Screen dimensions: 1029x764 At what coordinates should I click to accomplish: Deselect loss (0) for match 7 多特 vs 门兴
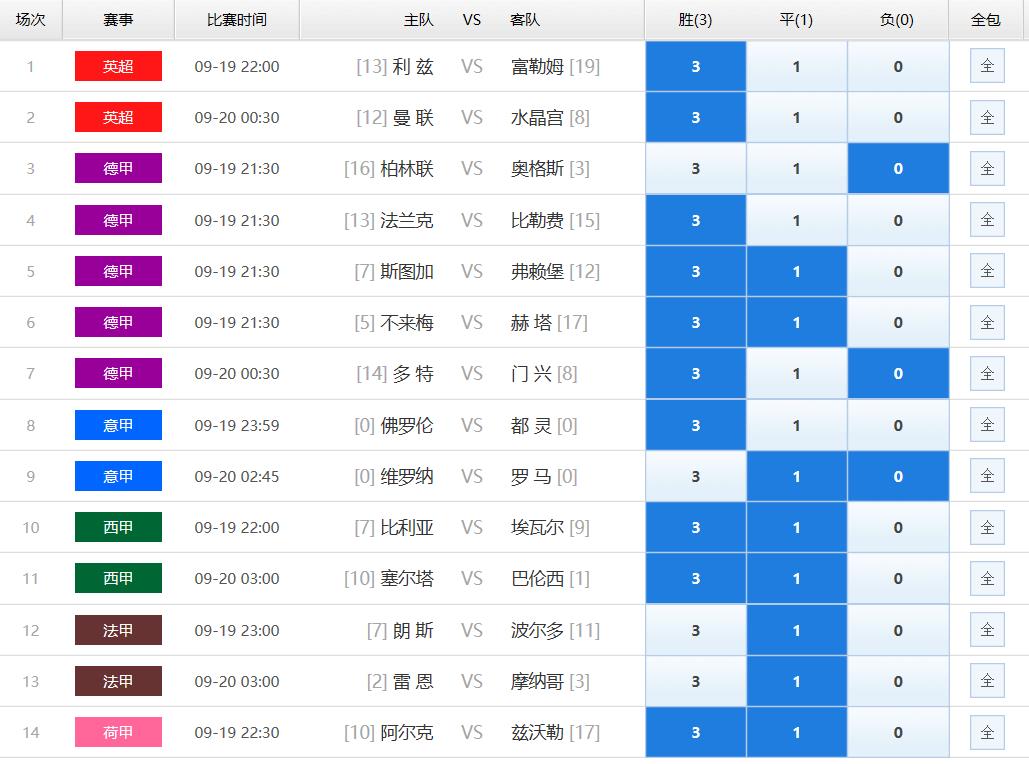[x=898, y=373]
